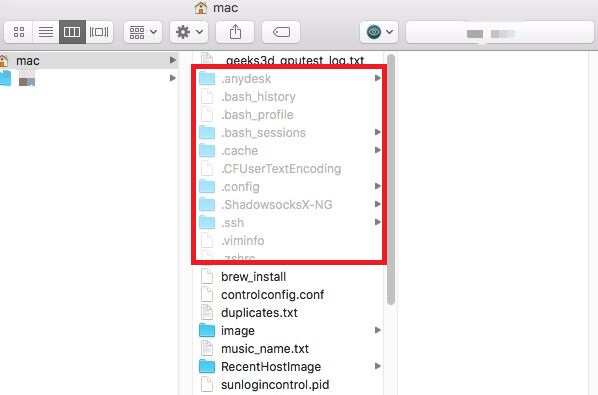Click the .anydesk folder icon
The image size is (598, 395).
coord(207,79)
